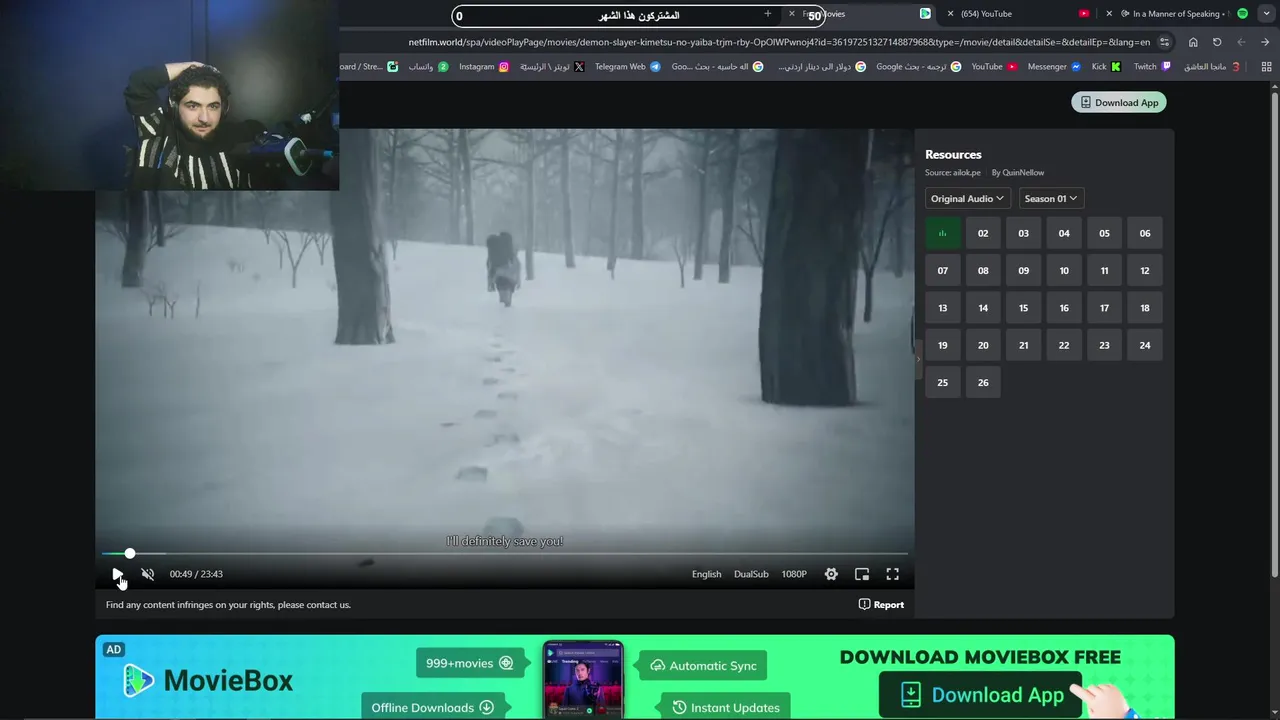The height and width of the screenshot is (720, 1280).
Task: Select episode 08
Action: (983, 270)
